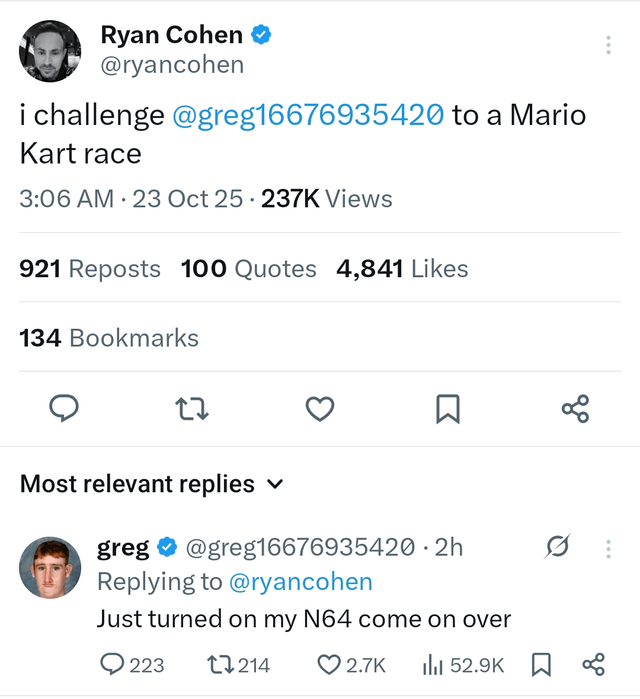Like greg's reply with 2.7K likes
Viewport: 640px width, 699px height.
click(329, 664)
